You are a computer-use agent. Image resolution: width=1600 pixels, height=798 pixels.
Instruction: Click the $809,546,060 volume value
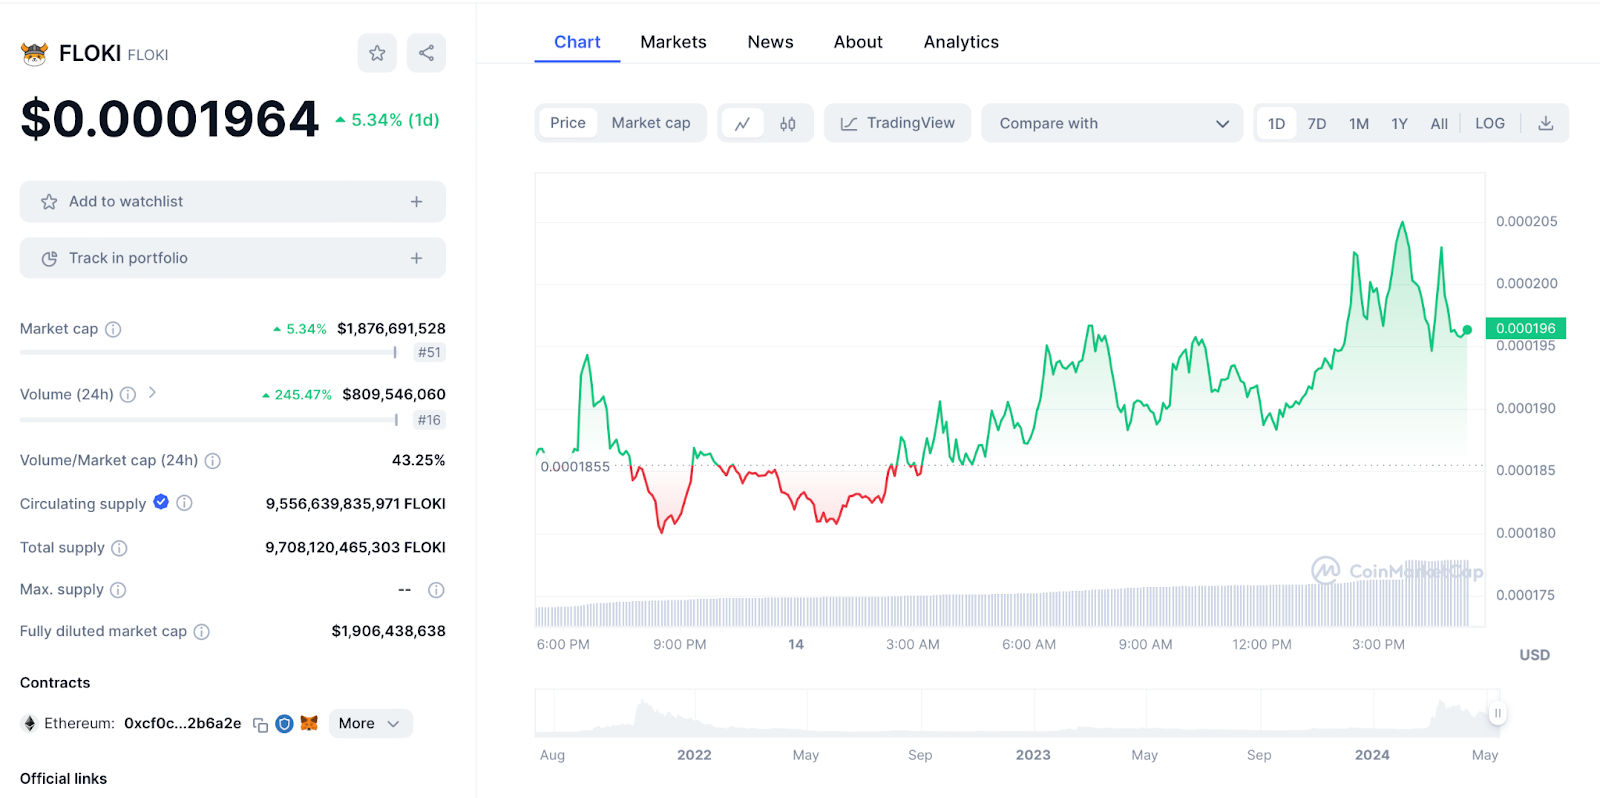coord(394,394)
